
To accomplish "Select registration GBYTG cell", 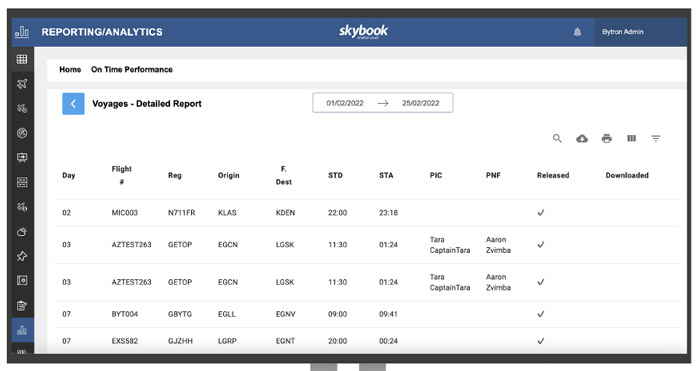I will click(x=180, y=314).
